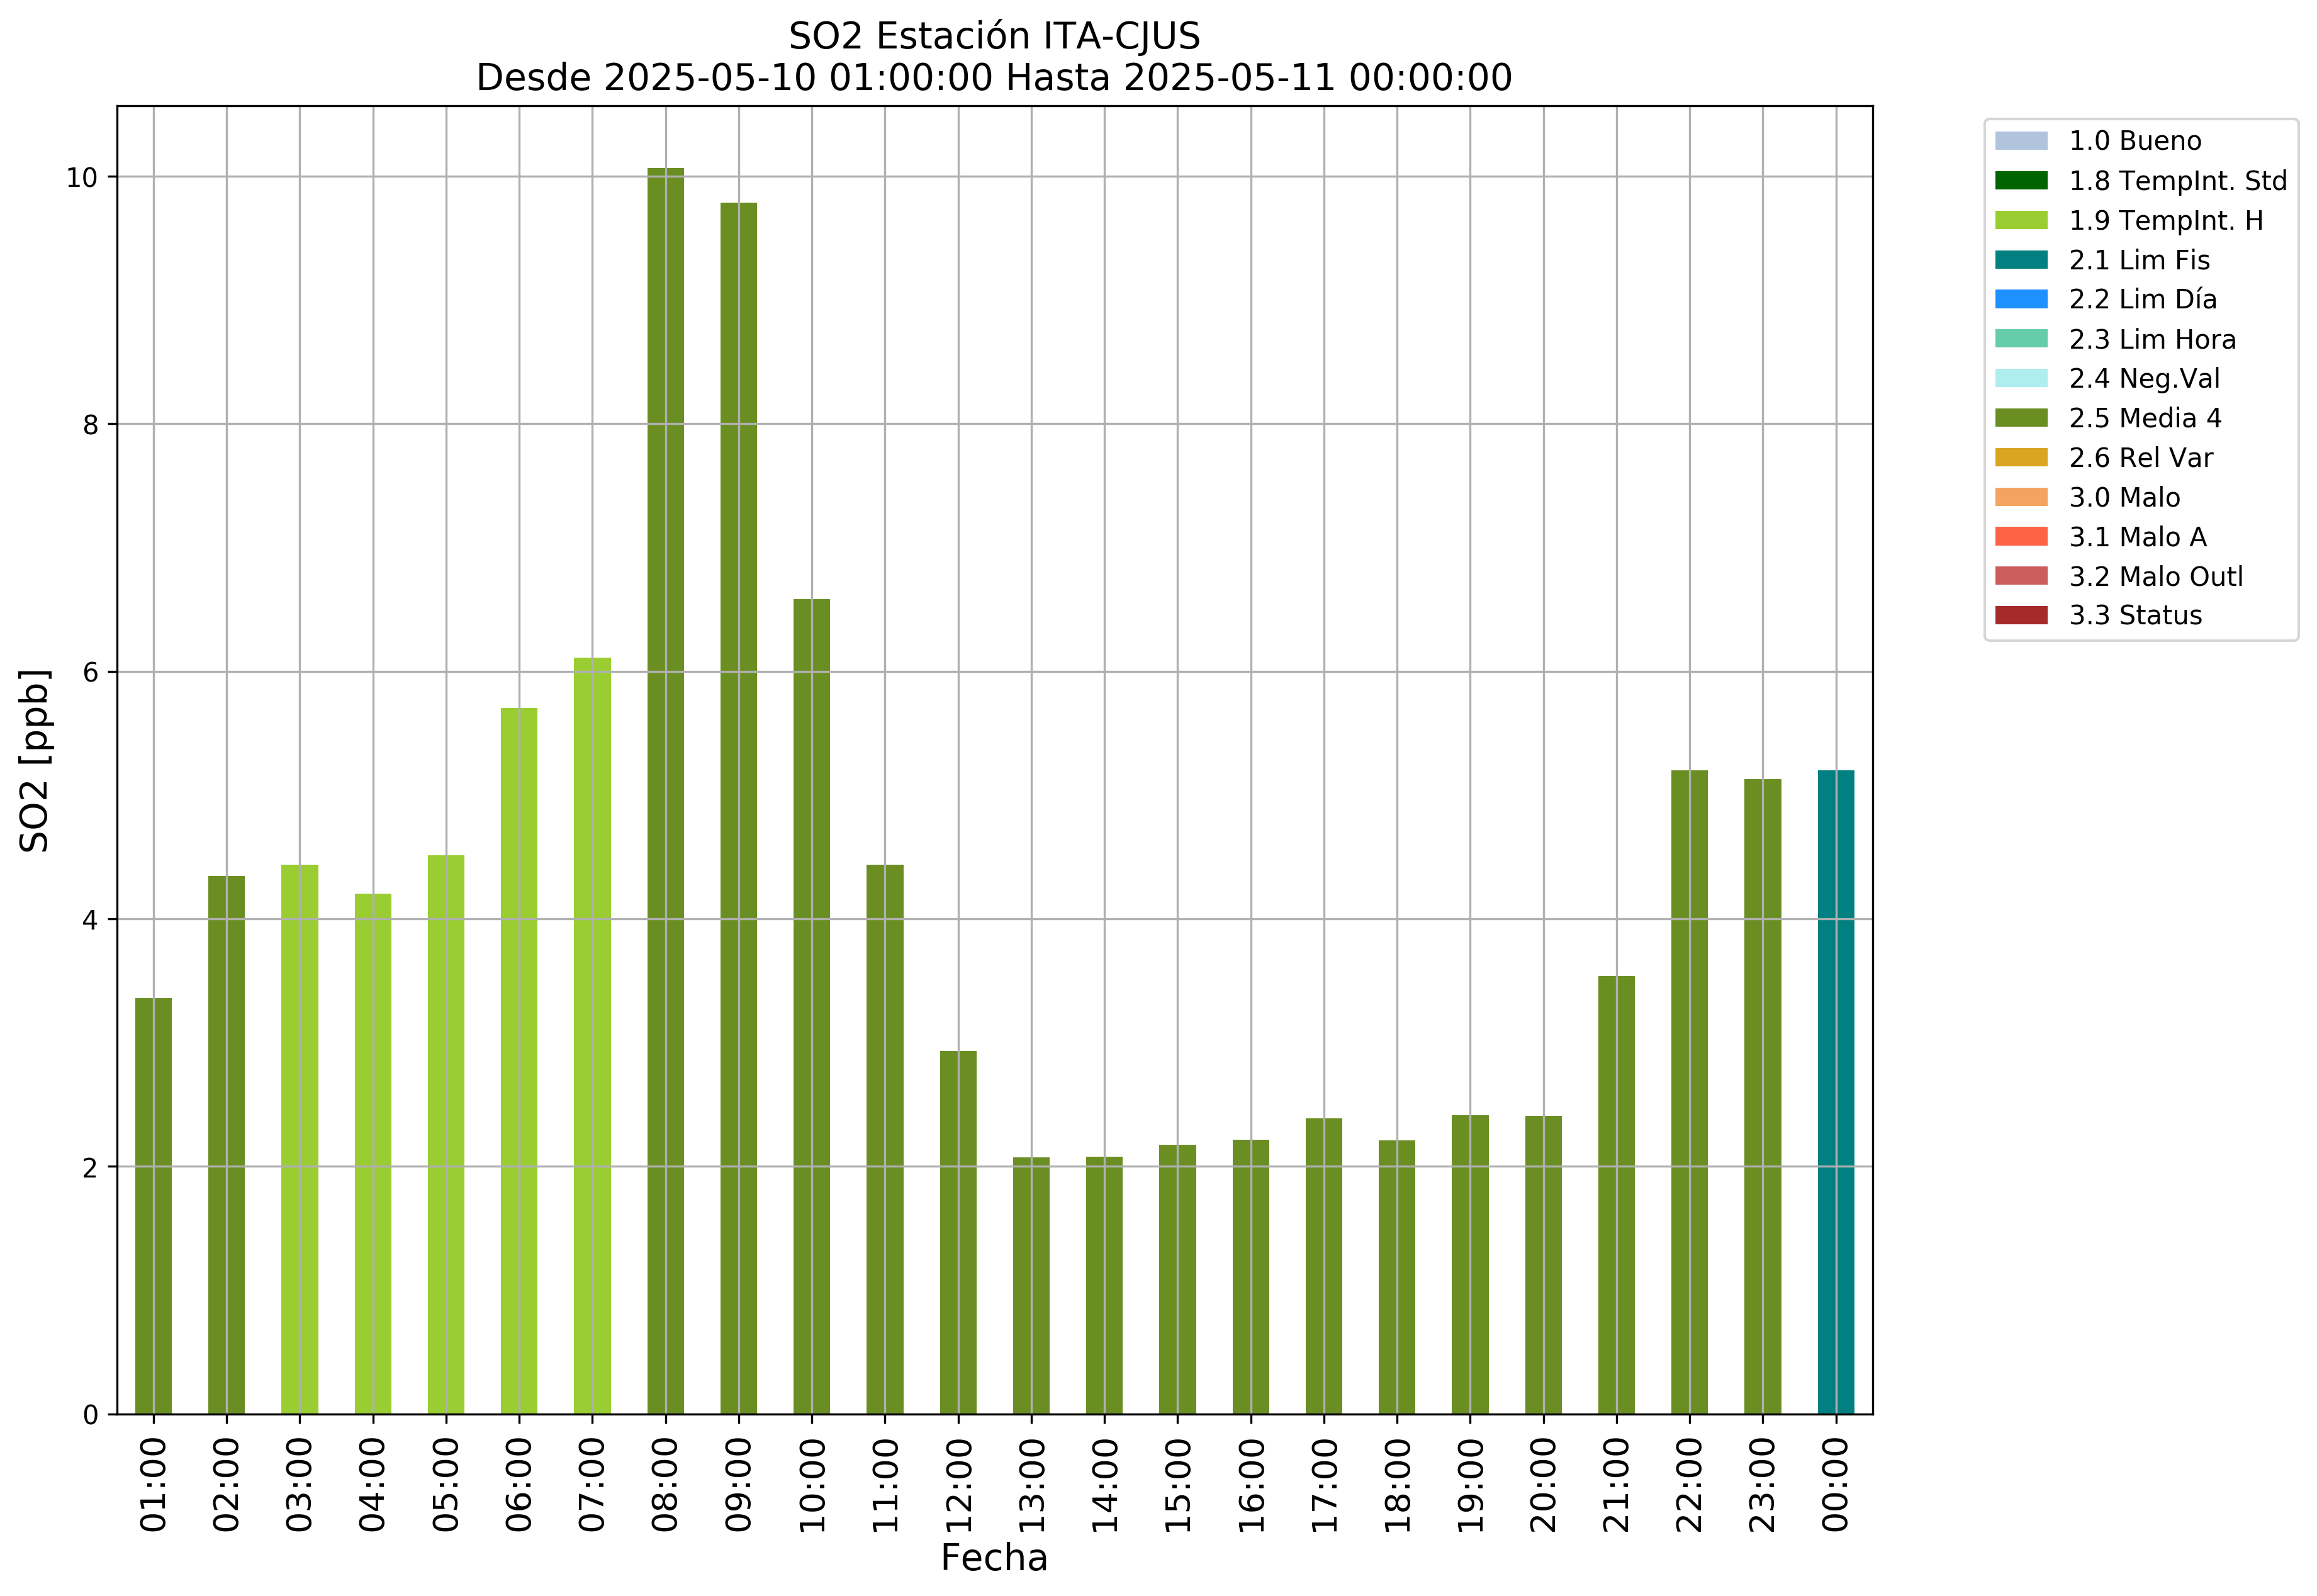
Task: Click the y-axis tick label '10'
Action: (x=82, y=178)
